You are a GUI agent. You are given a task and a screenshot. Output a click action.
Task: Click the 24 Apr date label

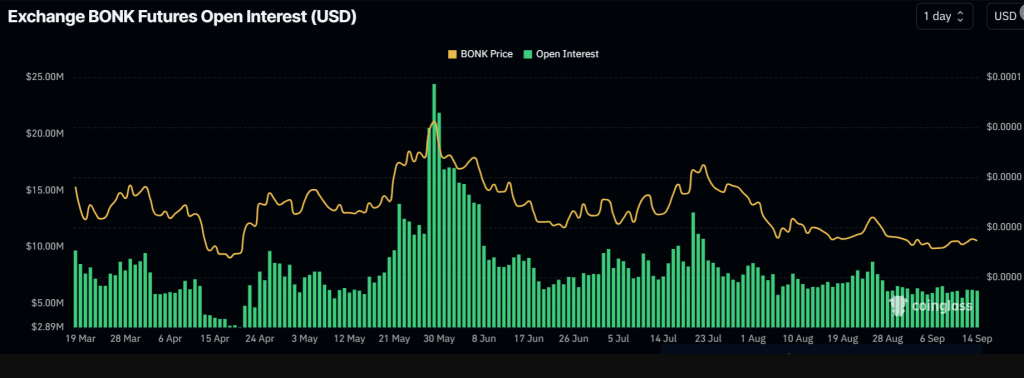point(259,339)
